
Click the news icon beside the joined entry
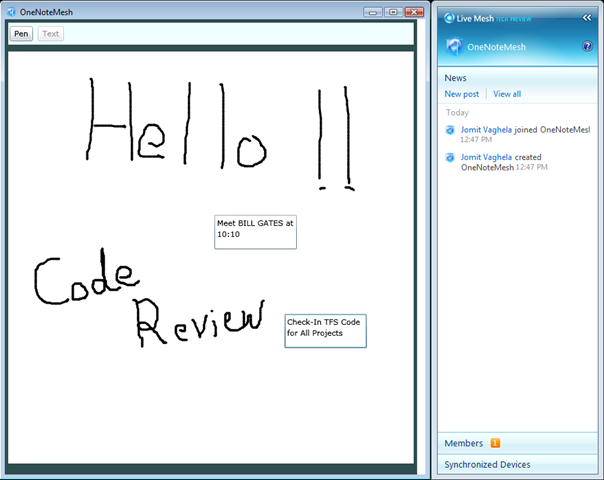tap(450, 130)
